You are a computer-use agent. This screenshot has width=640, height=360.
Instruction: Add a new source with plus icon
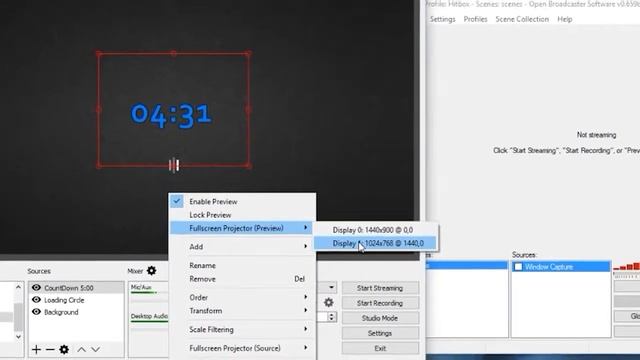(x=36, y=349)
